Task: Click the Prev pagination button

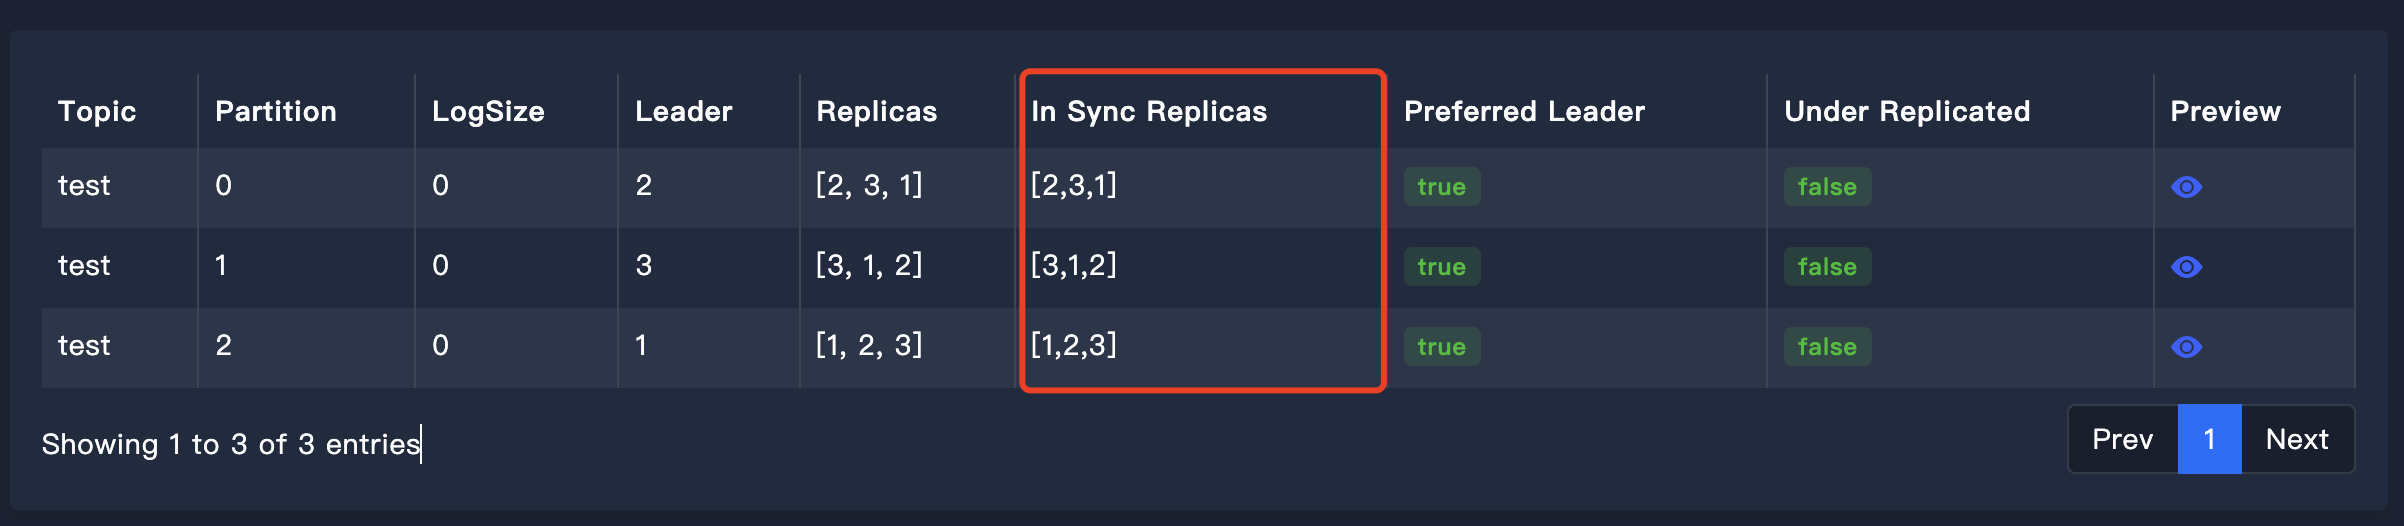Action: coord(2122,439)
